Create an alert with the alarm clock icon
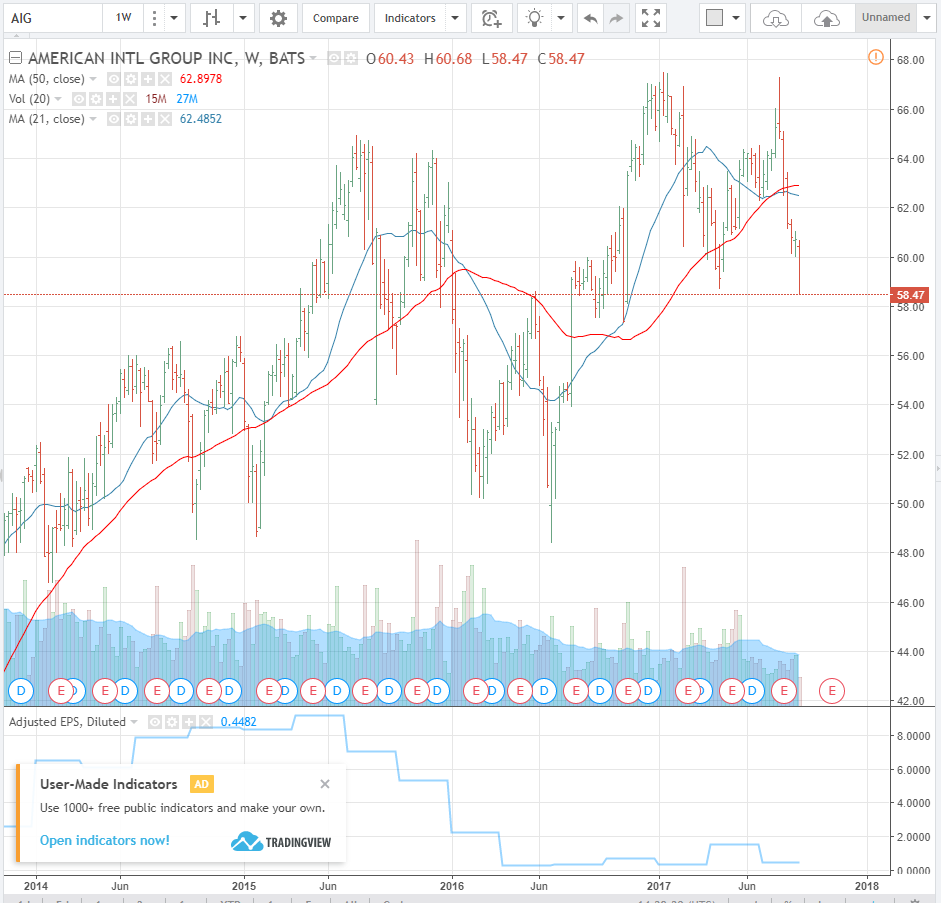 [x=492, y=18]
